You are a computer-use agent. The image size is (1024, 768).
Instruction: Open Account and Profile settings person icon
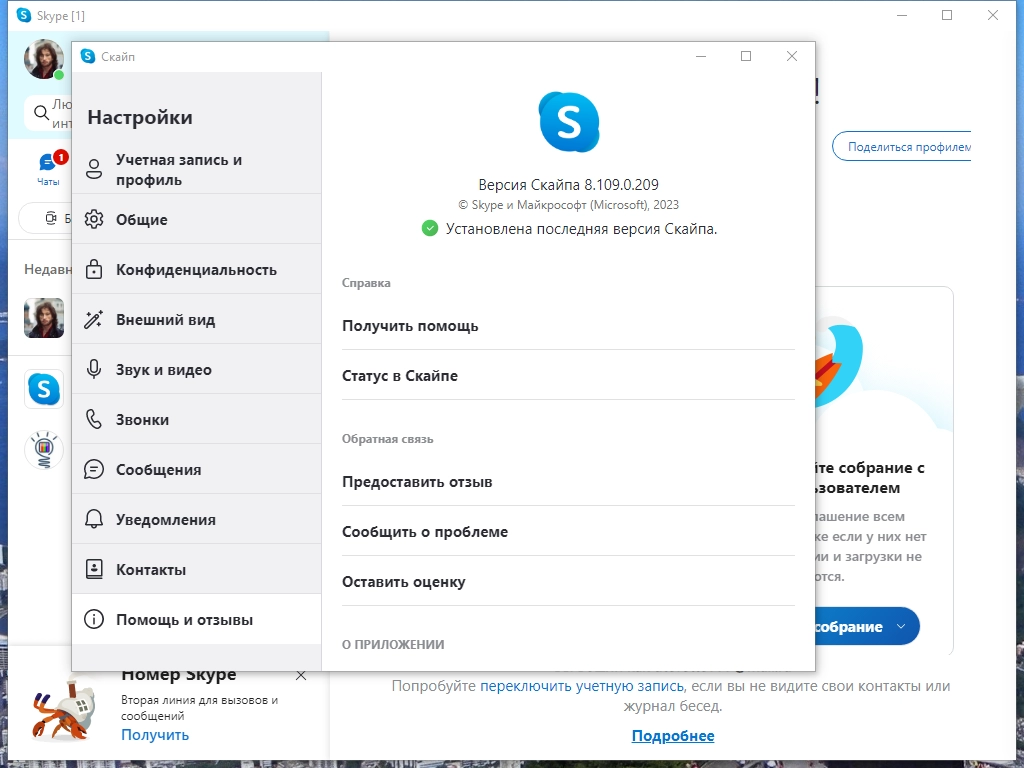point(94,169)
